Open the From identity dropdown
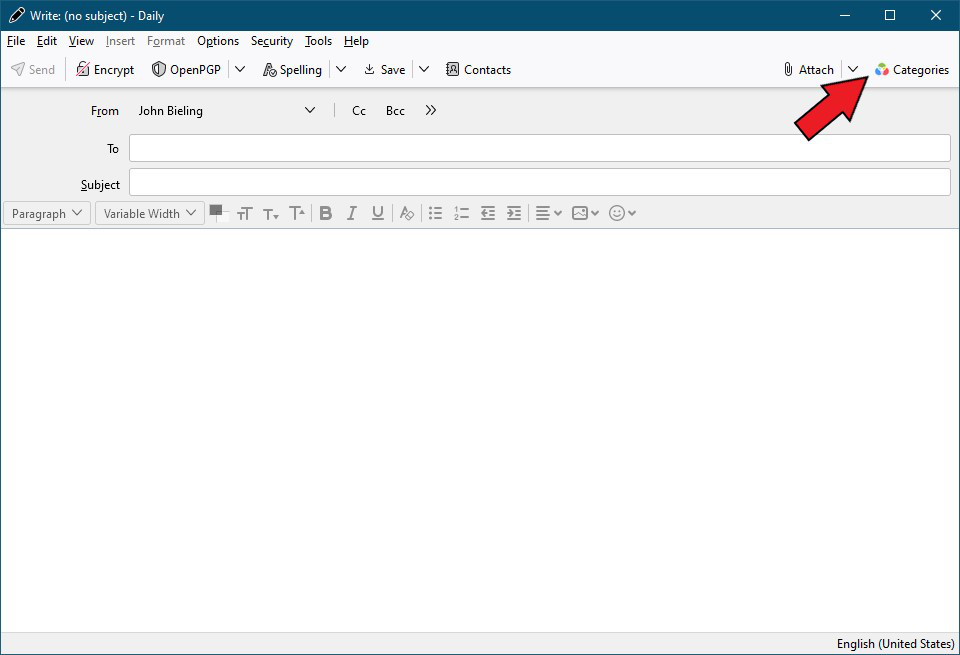 [227, 111]
